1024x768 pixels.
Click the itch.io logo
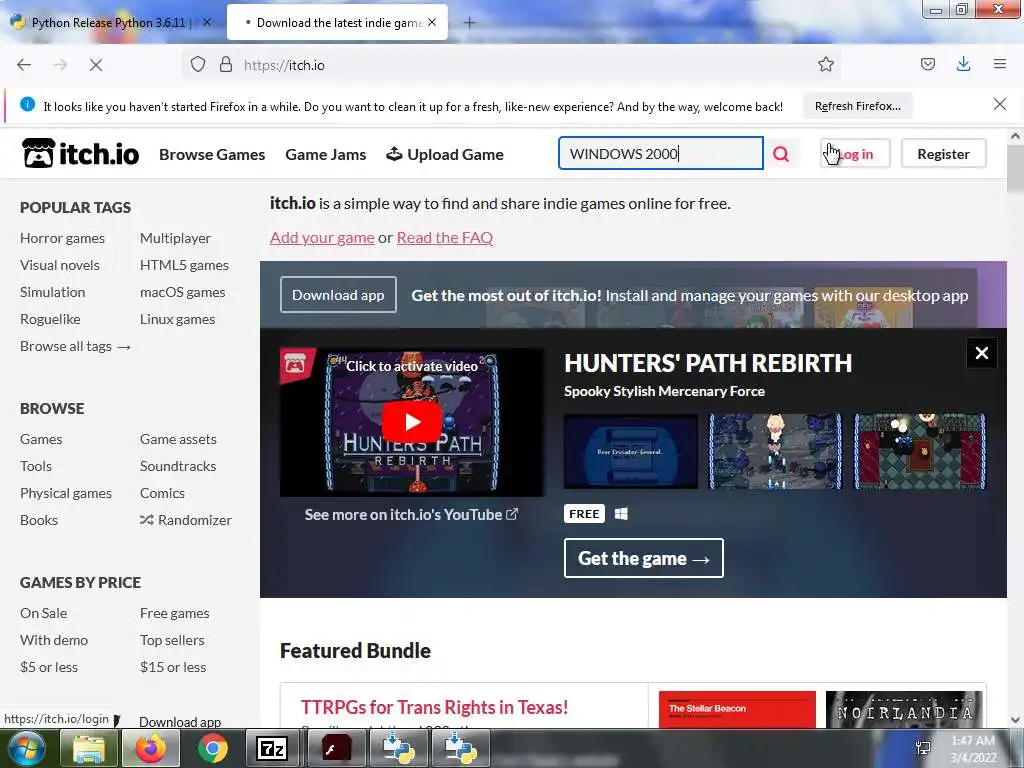[80, 154]
